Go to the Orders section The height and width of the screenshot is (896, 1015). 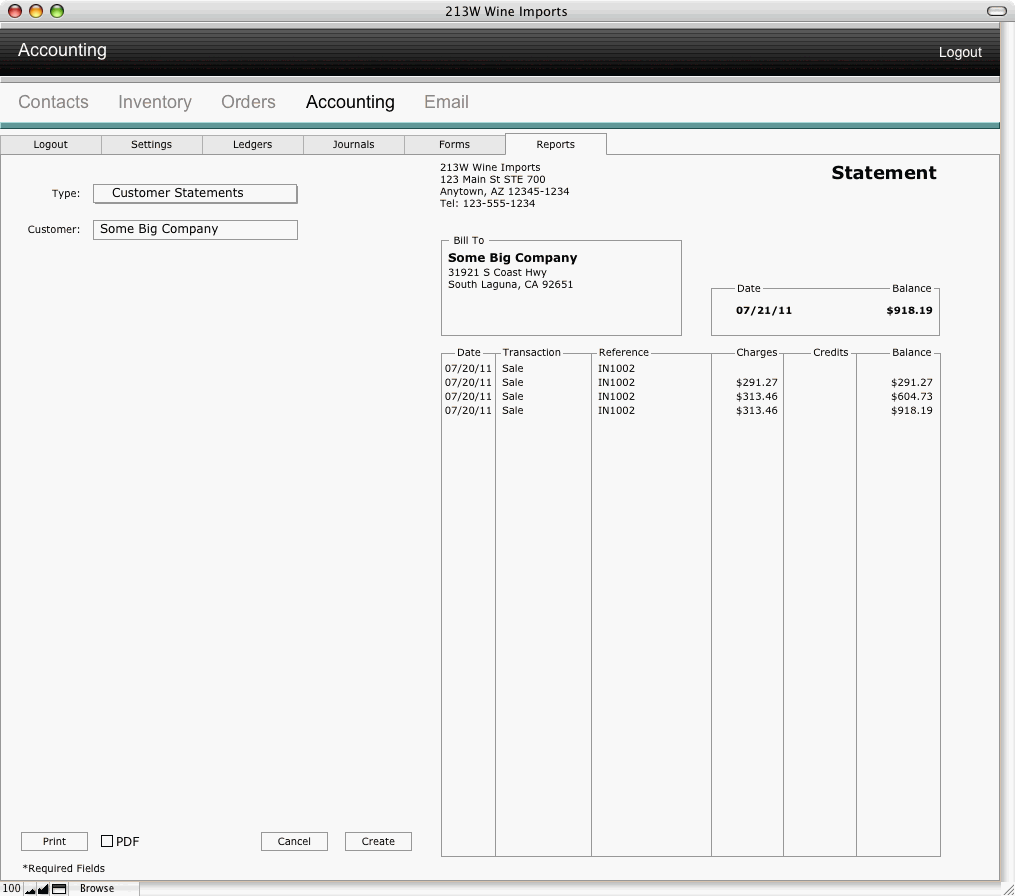coord(248,102)
